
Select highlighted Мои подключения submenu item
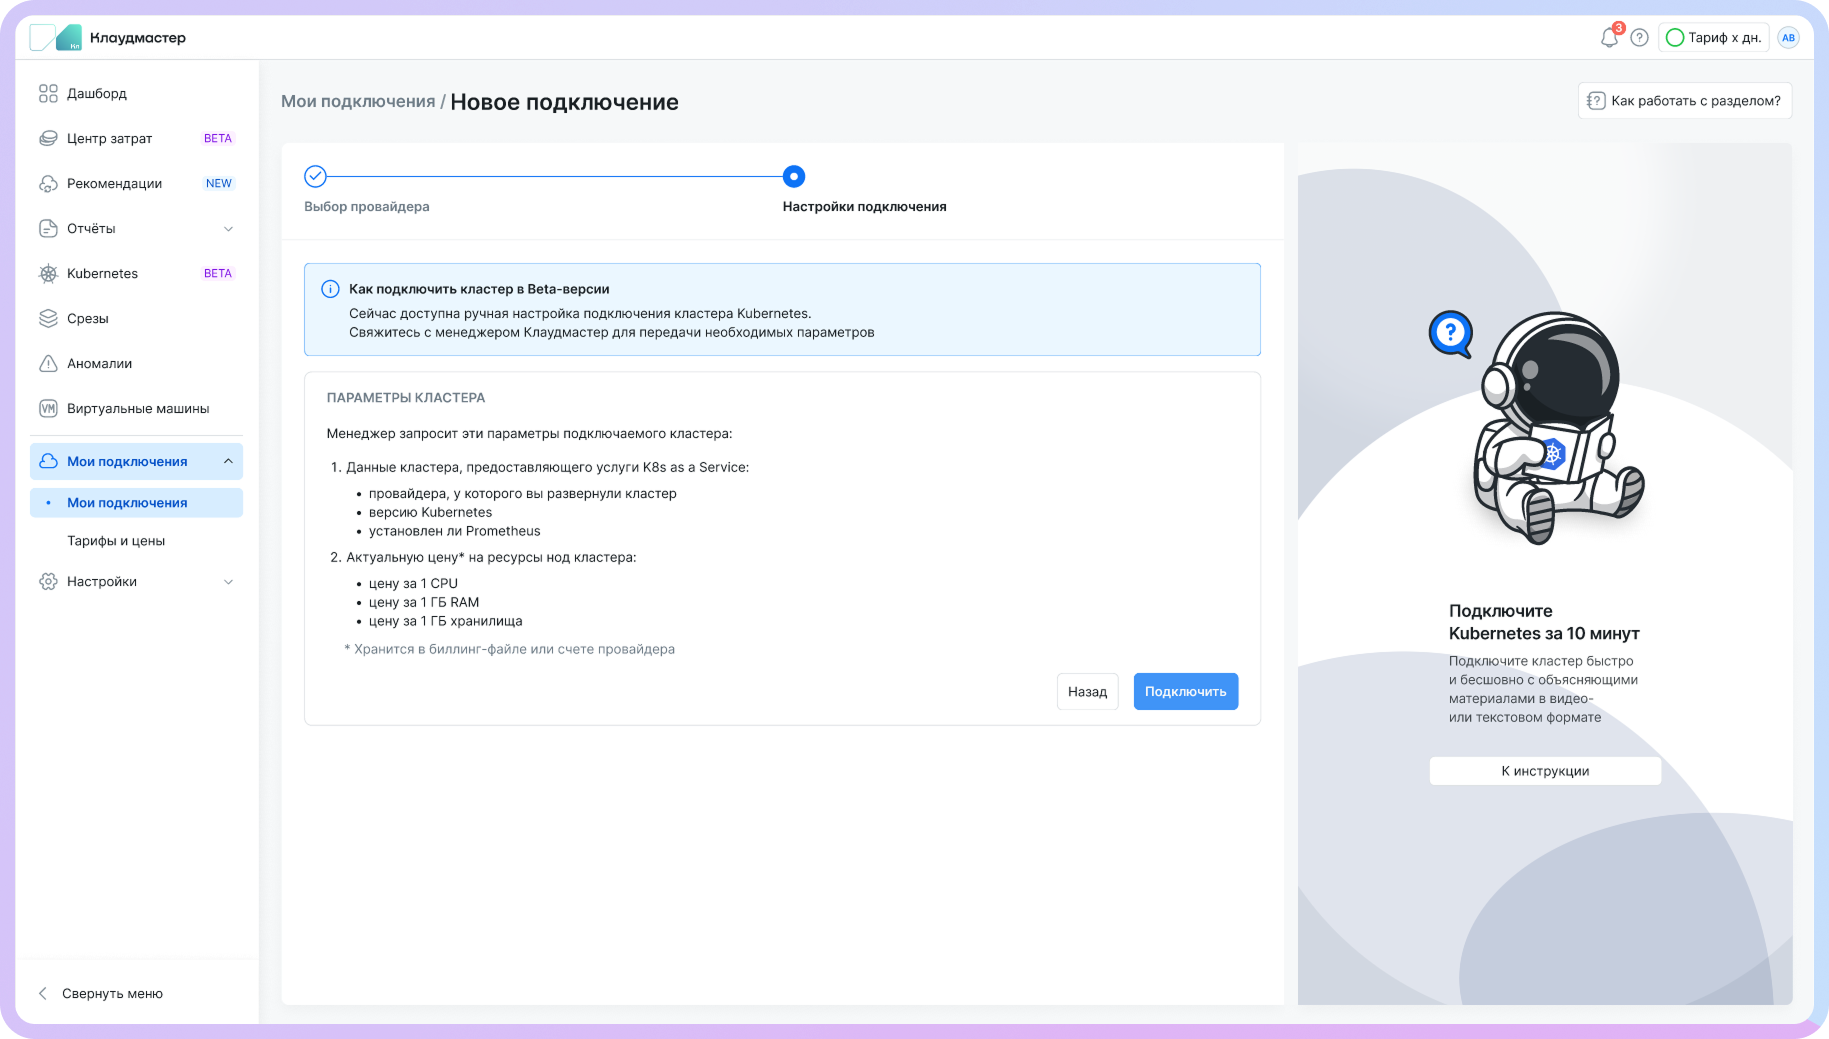(127, 503)
